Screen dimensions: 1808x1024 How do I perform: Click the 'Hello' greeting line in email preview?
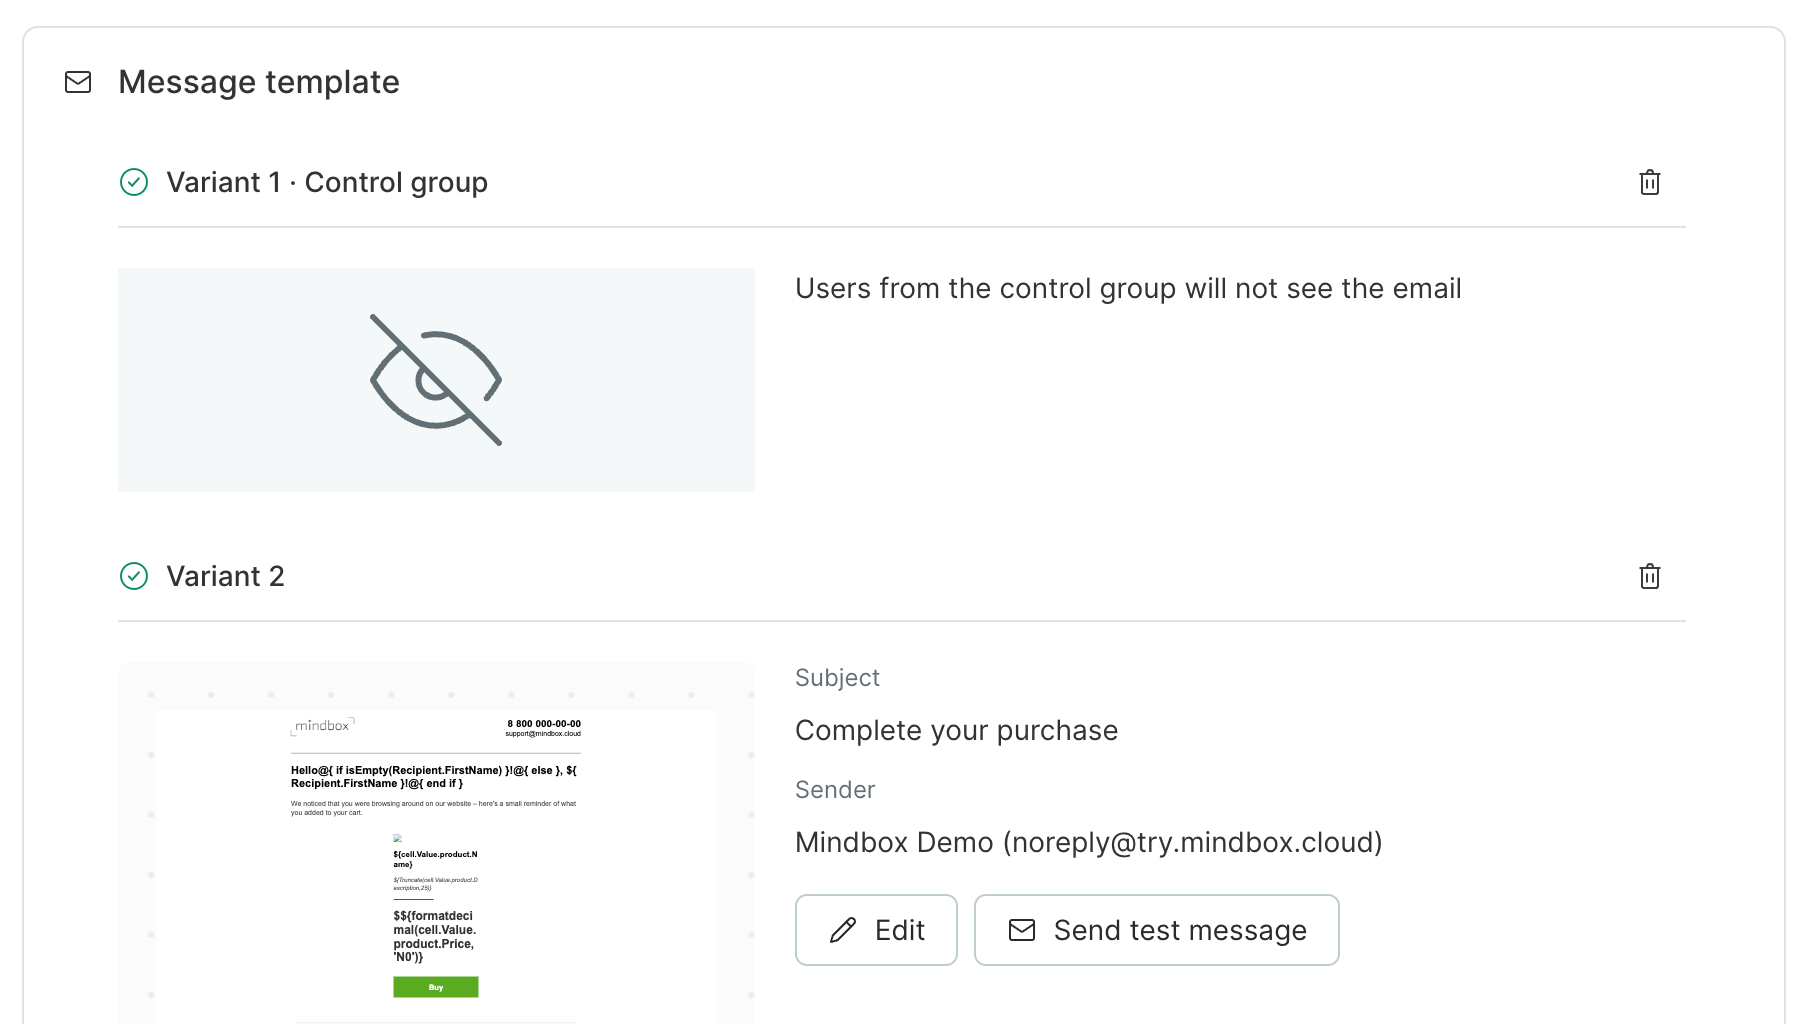click(x=434, y=777)
